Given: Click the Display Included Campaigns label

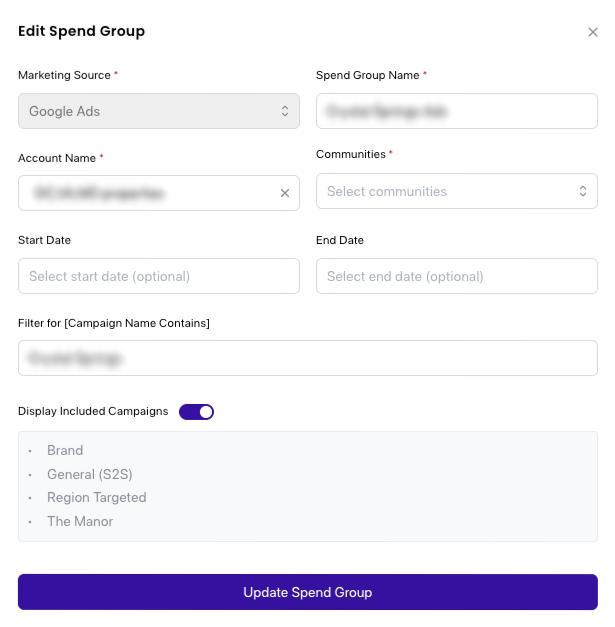Looking at the screenshot, I should 93,411.
